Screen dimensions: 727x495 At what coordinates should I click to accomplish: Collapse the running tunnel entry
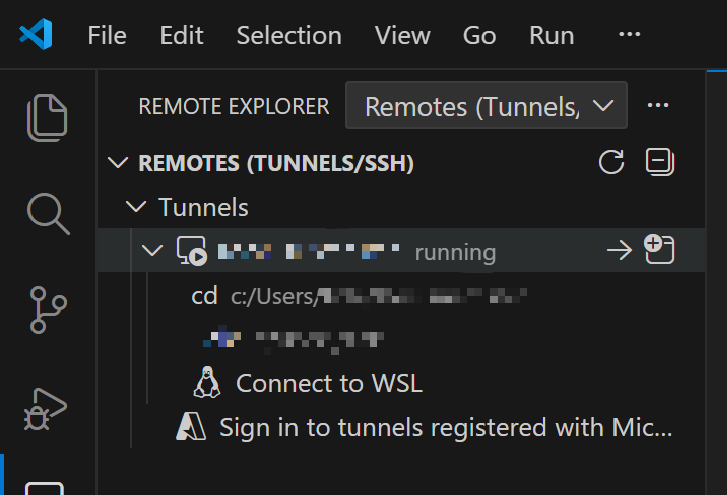(x=153, y=251)
